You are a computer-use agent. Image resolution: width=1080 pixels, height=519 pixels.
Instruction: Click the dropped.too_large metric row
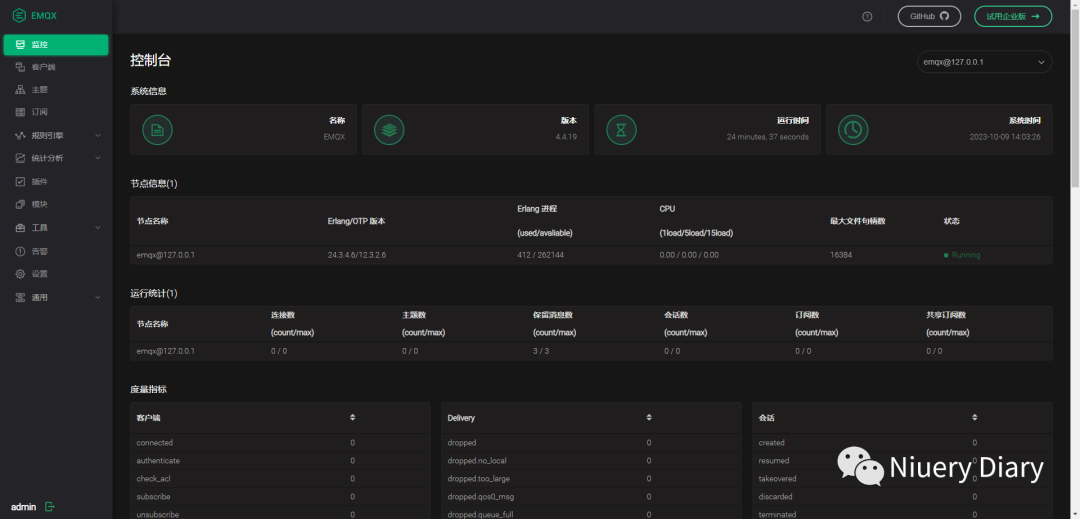click(x=591, y=478)
